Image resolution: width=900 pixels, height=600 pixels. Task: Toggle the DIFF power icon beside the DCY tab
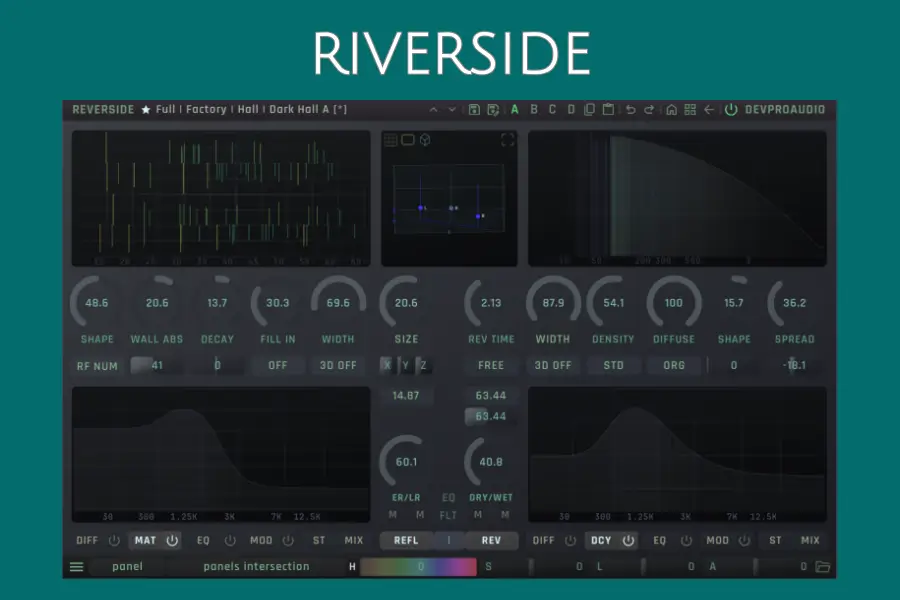(570, 540)
